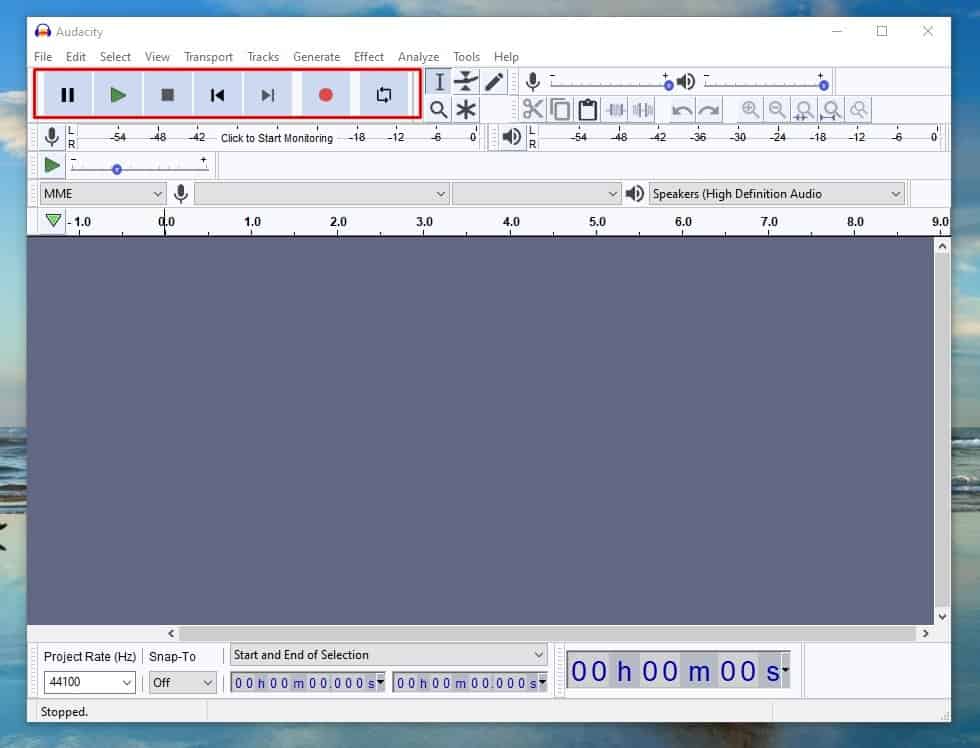Expand the Project Rate 44100 dropdown

(x=89, y=683)
